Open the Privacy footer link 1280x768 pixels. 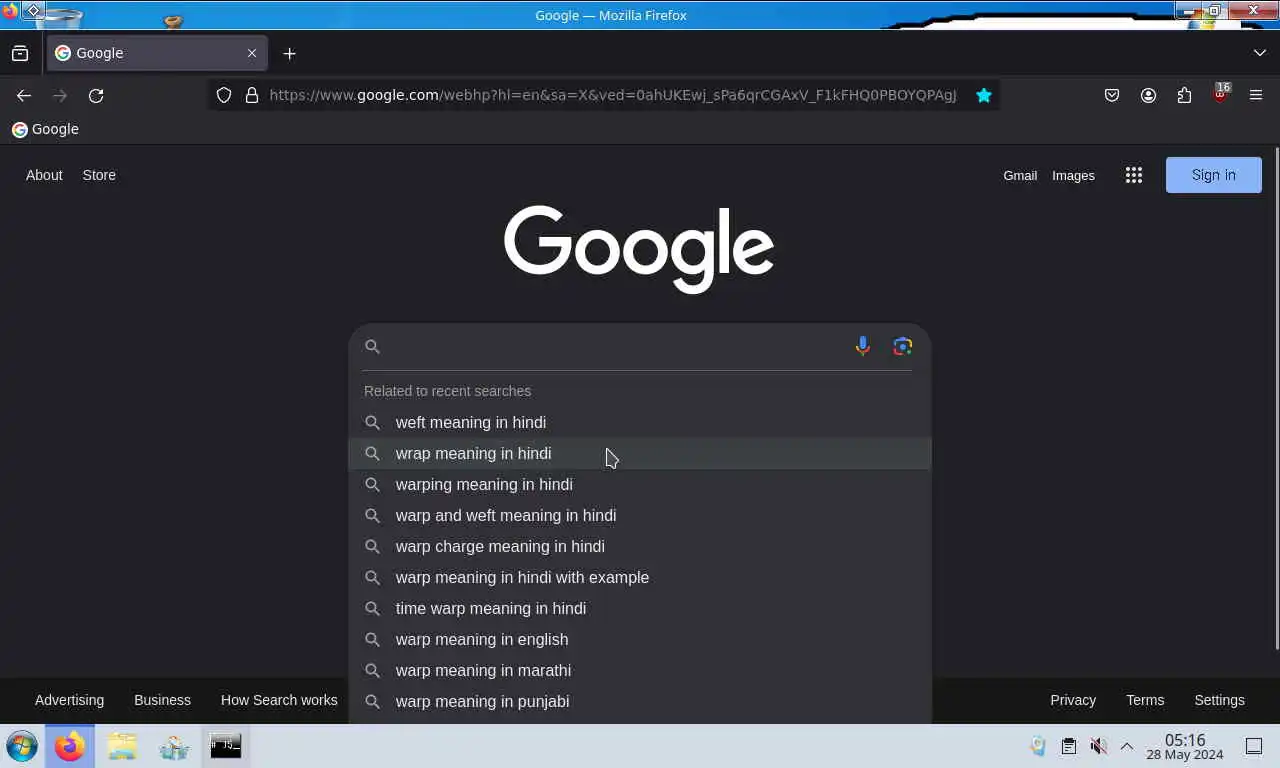[x=1073, y=700]
